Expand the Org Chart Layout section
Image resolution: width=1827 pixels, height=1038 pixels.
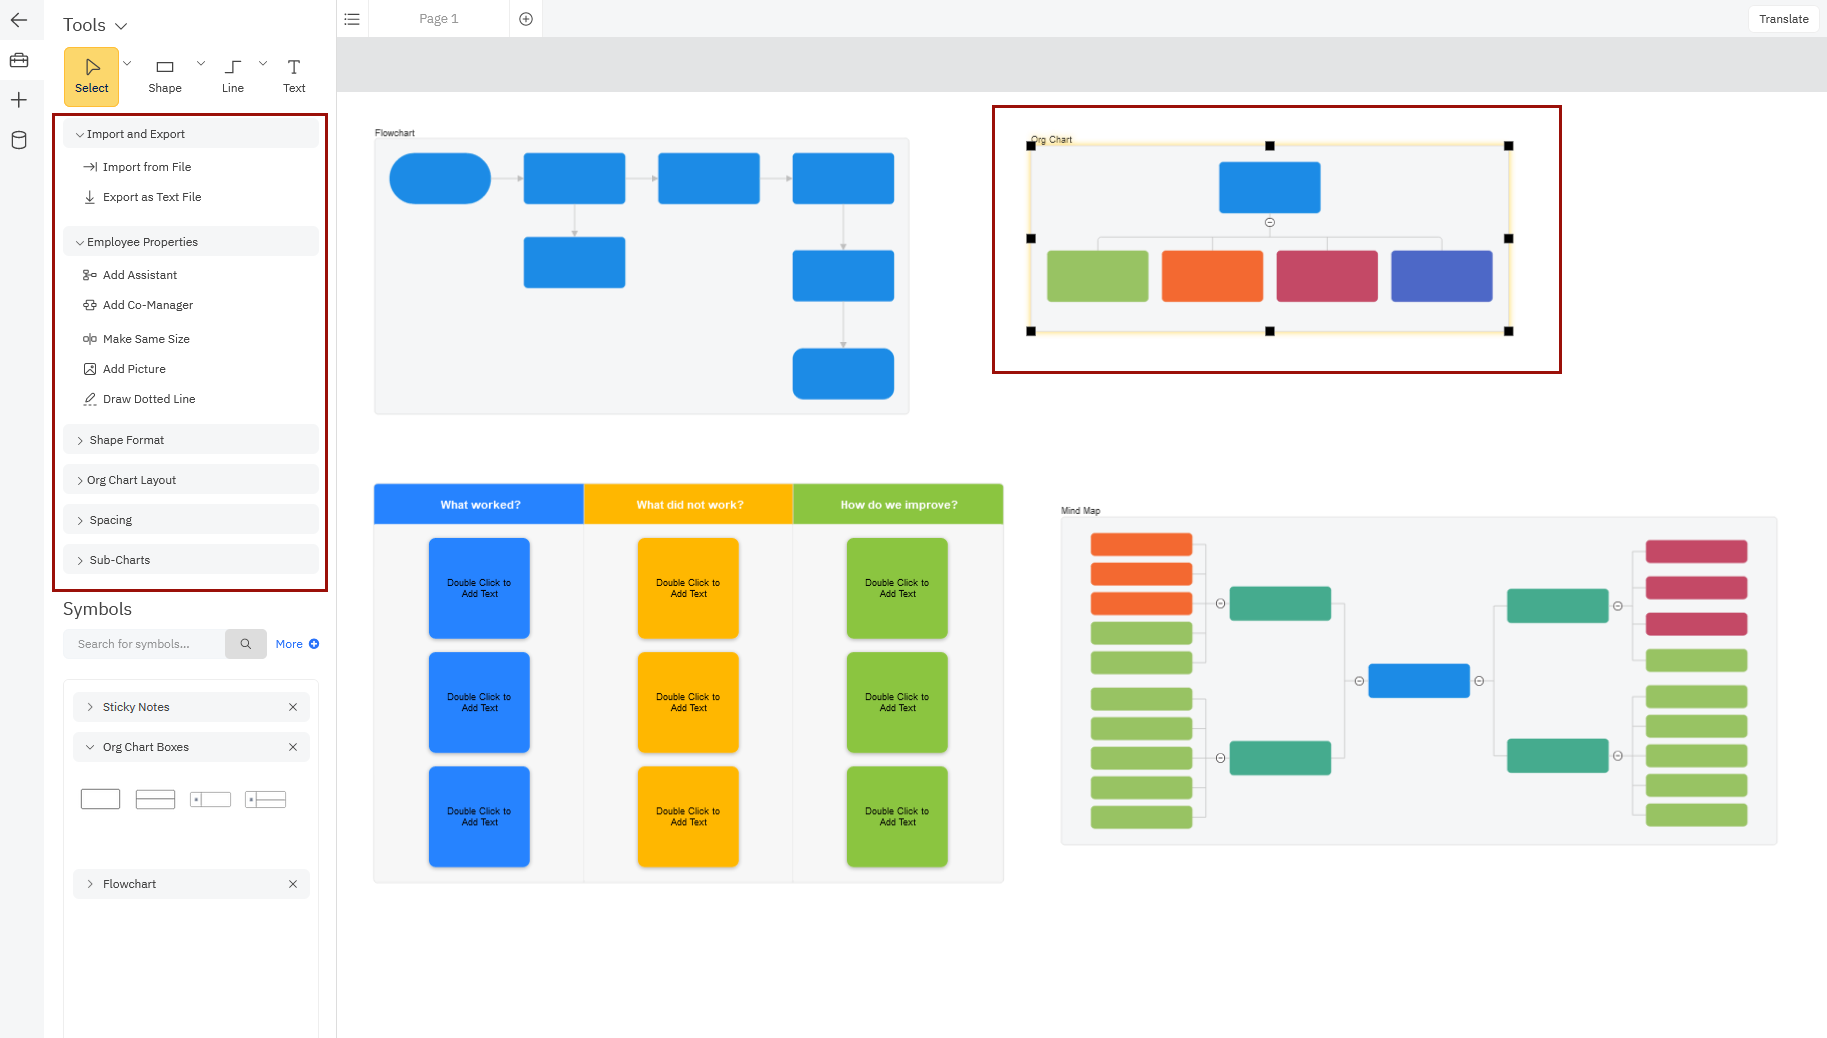click(x=131, y=480)
